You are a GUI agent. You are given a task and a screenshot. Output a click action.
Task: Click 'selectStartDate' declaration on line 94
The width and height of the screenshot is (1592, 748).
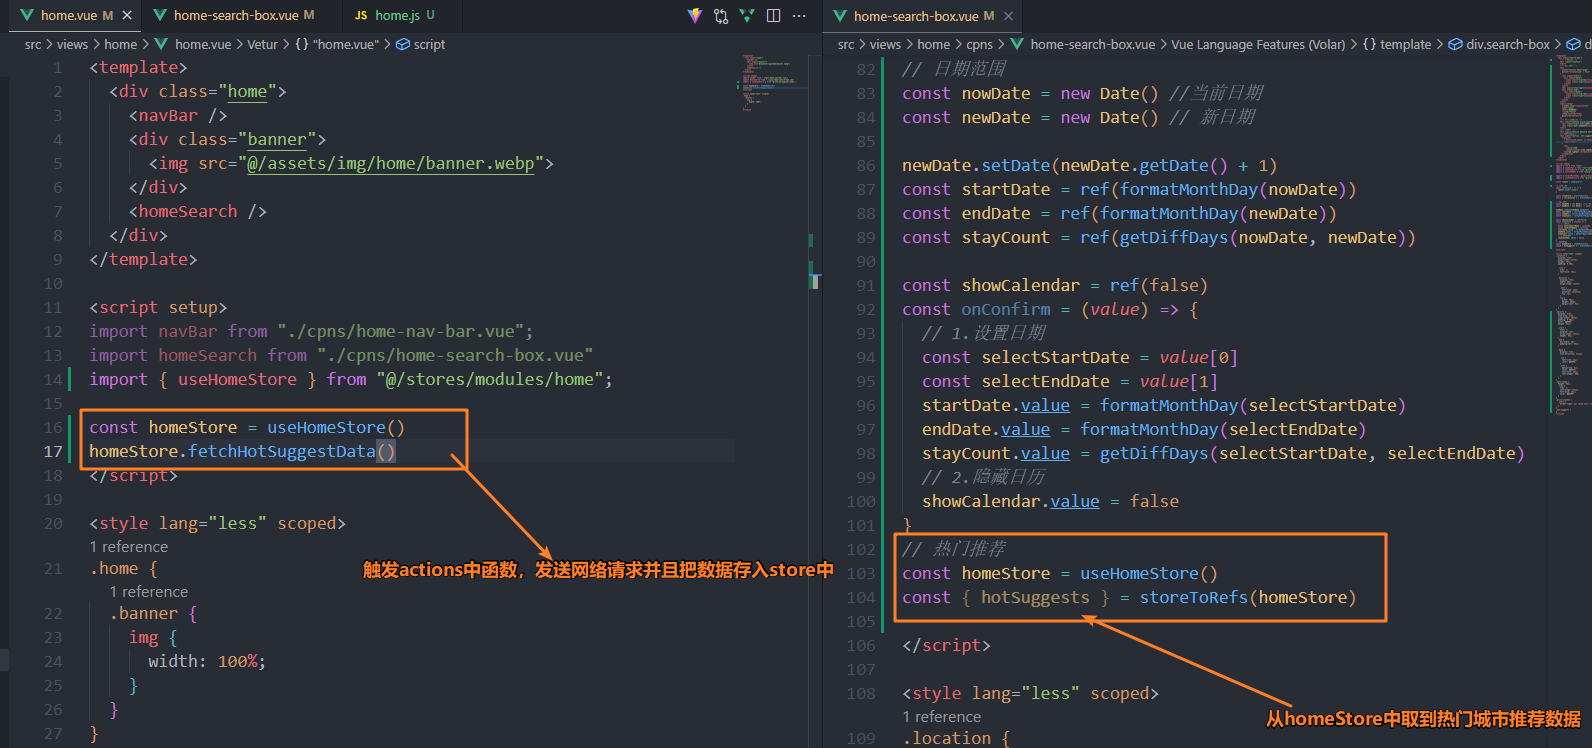[x=1055, y=357]
